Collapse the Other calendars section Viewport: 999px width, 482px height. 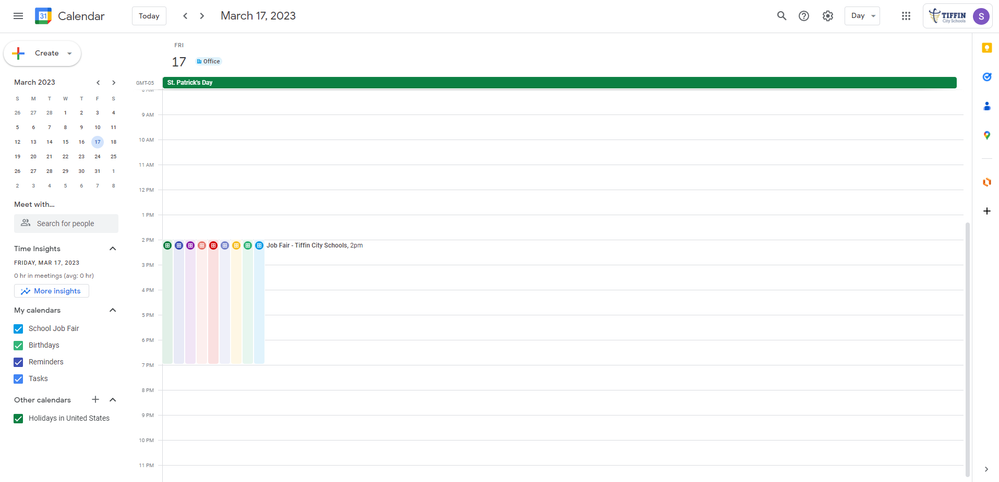coord(113,400)
